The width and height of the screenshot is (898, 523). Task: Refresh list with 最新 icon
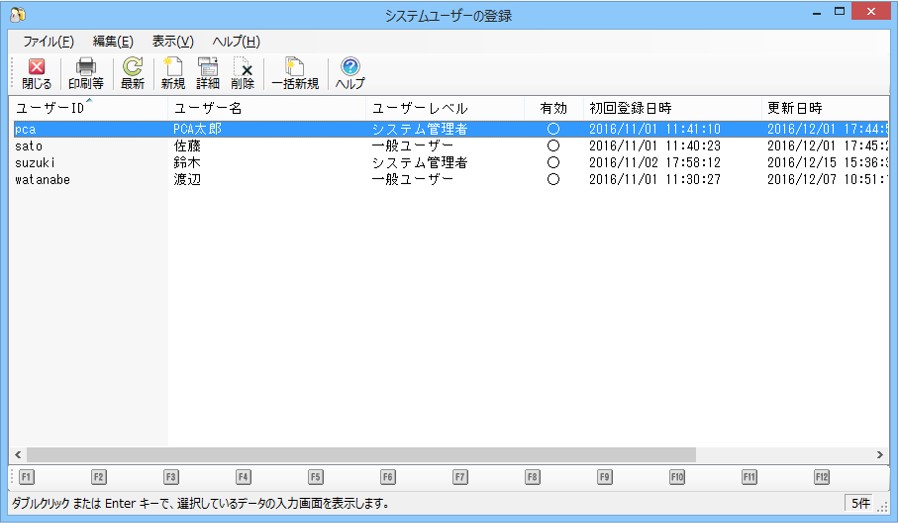click(x=132, y=73)
